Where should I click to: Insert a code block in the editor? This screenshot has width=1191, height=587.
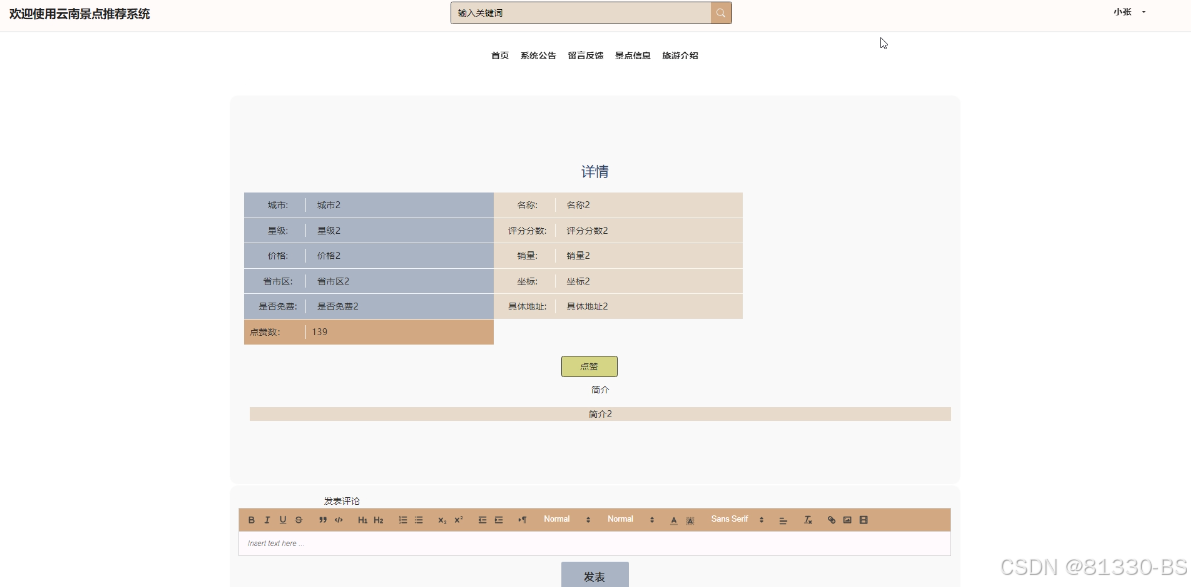(x=339, y=520)
